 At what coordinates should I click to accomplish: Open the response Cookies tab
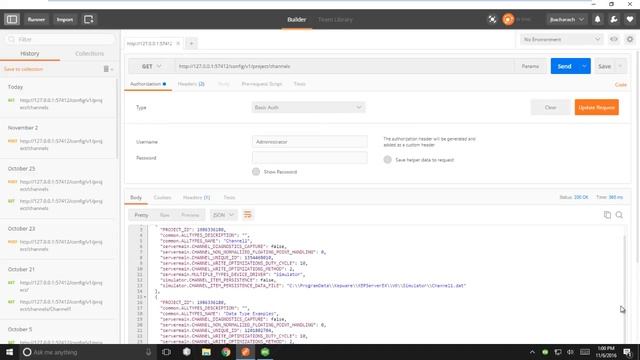point(162,197)
